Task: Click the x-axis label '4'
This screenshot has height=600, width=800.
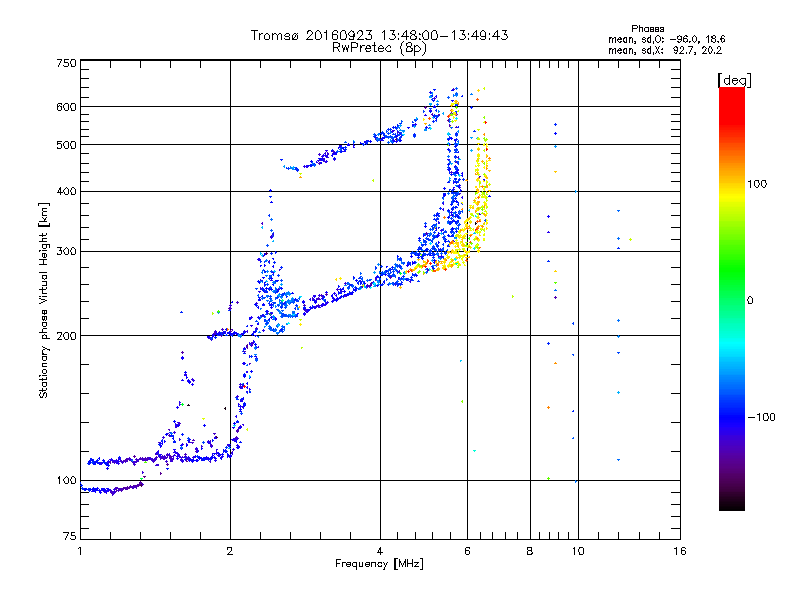Action: tap(380, 551)
